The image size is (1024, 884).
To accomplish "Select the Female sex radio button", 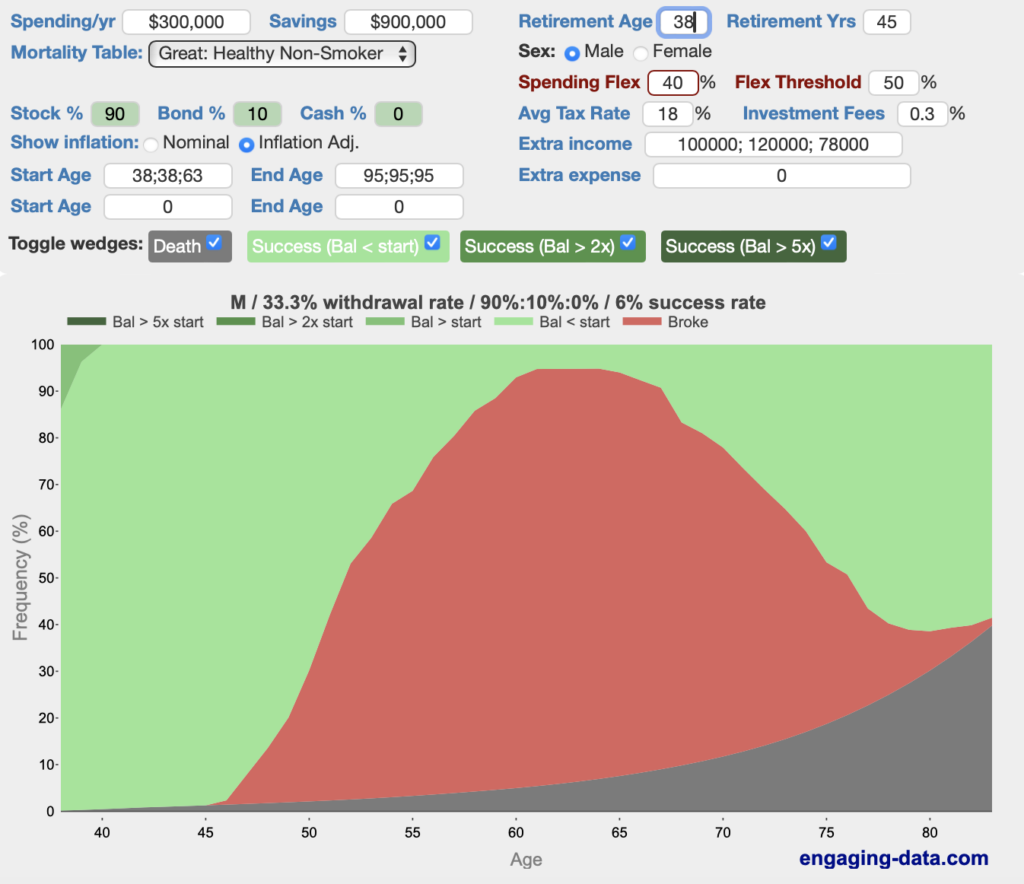I will (641, 53).
